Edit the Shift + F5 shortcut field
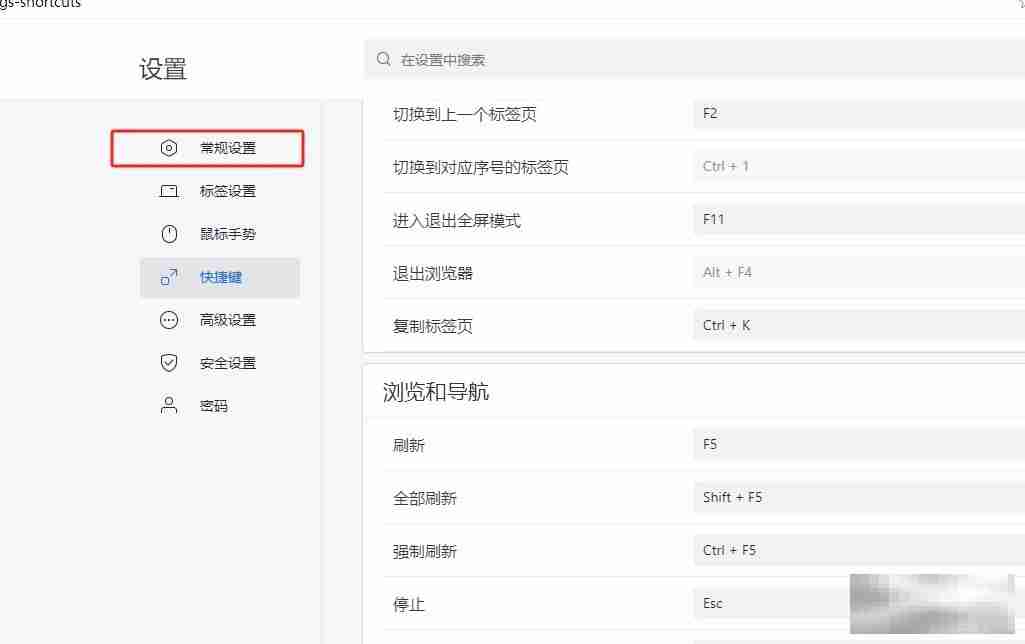Viewport: 1025px width, 644px height. [859, 498]
